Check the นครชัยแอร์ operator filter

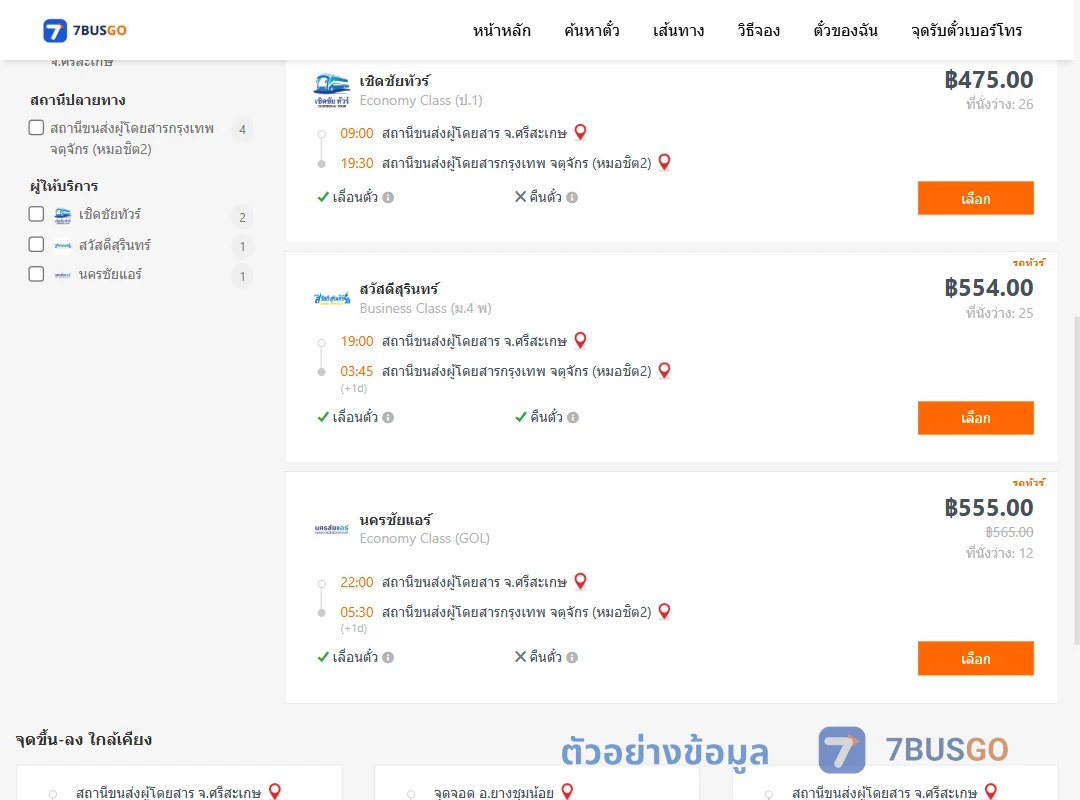pos(37,274)
